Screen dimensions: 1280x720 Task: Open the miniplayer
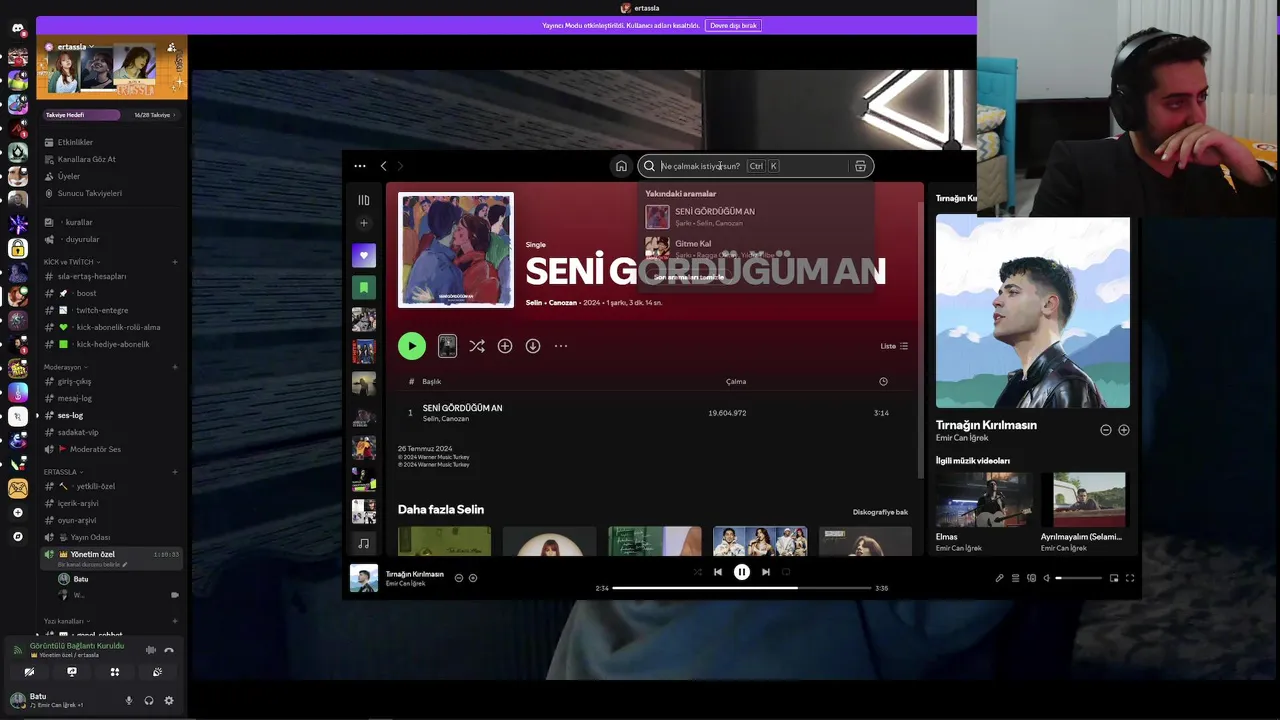point(1114,578)
